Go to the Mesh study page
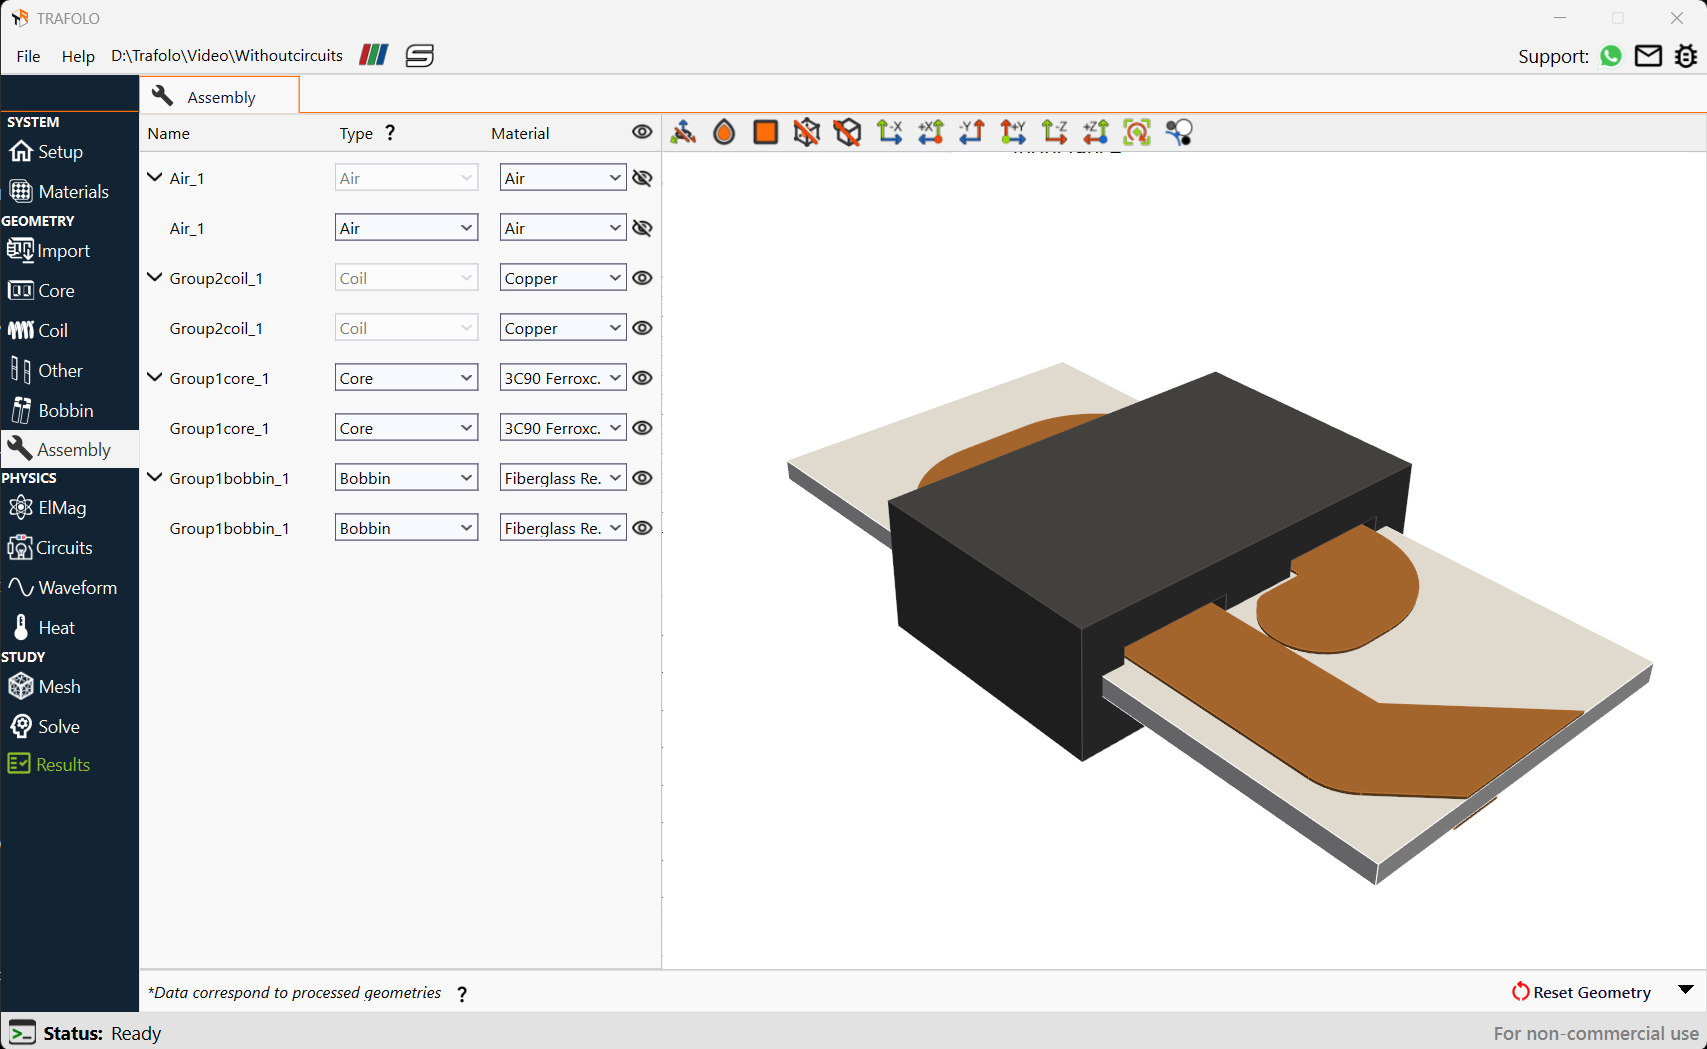Image resolution: width=1707 pixels, height=1049 pixels. coord(69,687)
